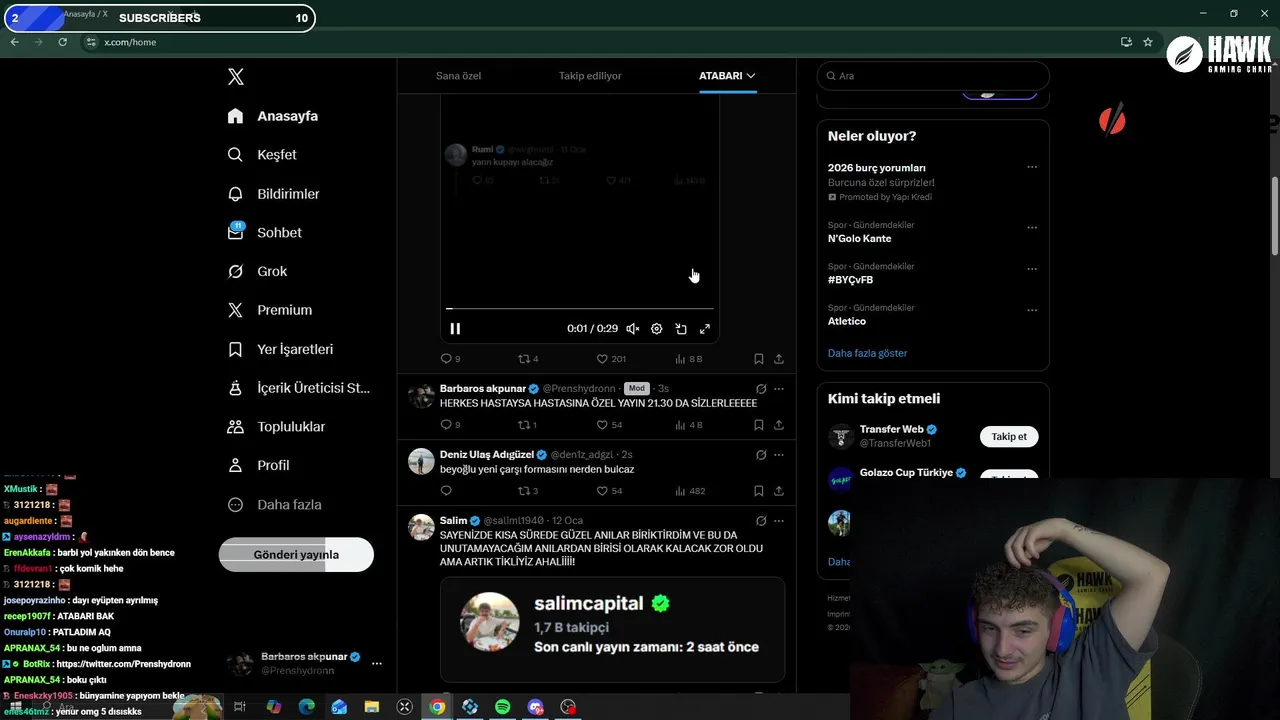The height and width of the screenshot is (720, 1280).
Task: Open Profil page
Action: coord(258,465)
